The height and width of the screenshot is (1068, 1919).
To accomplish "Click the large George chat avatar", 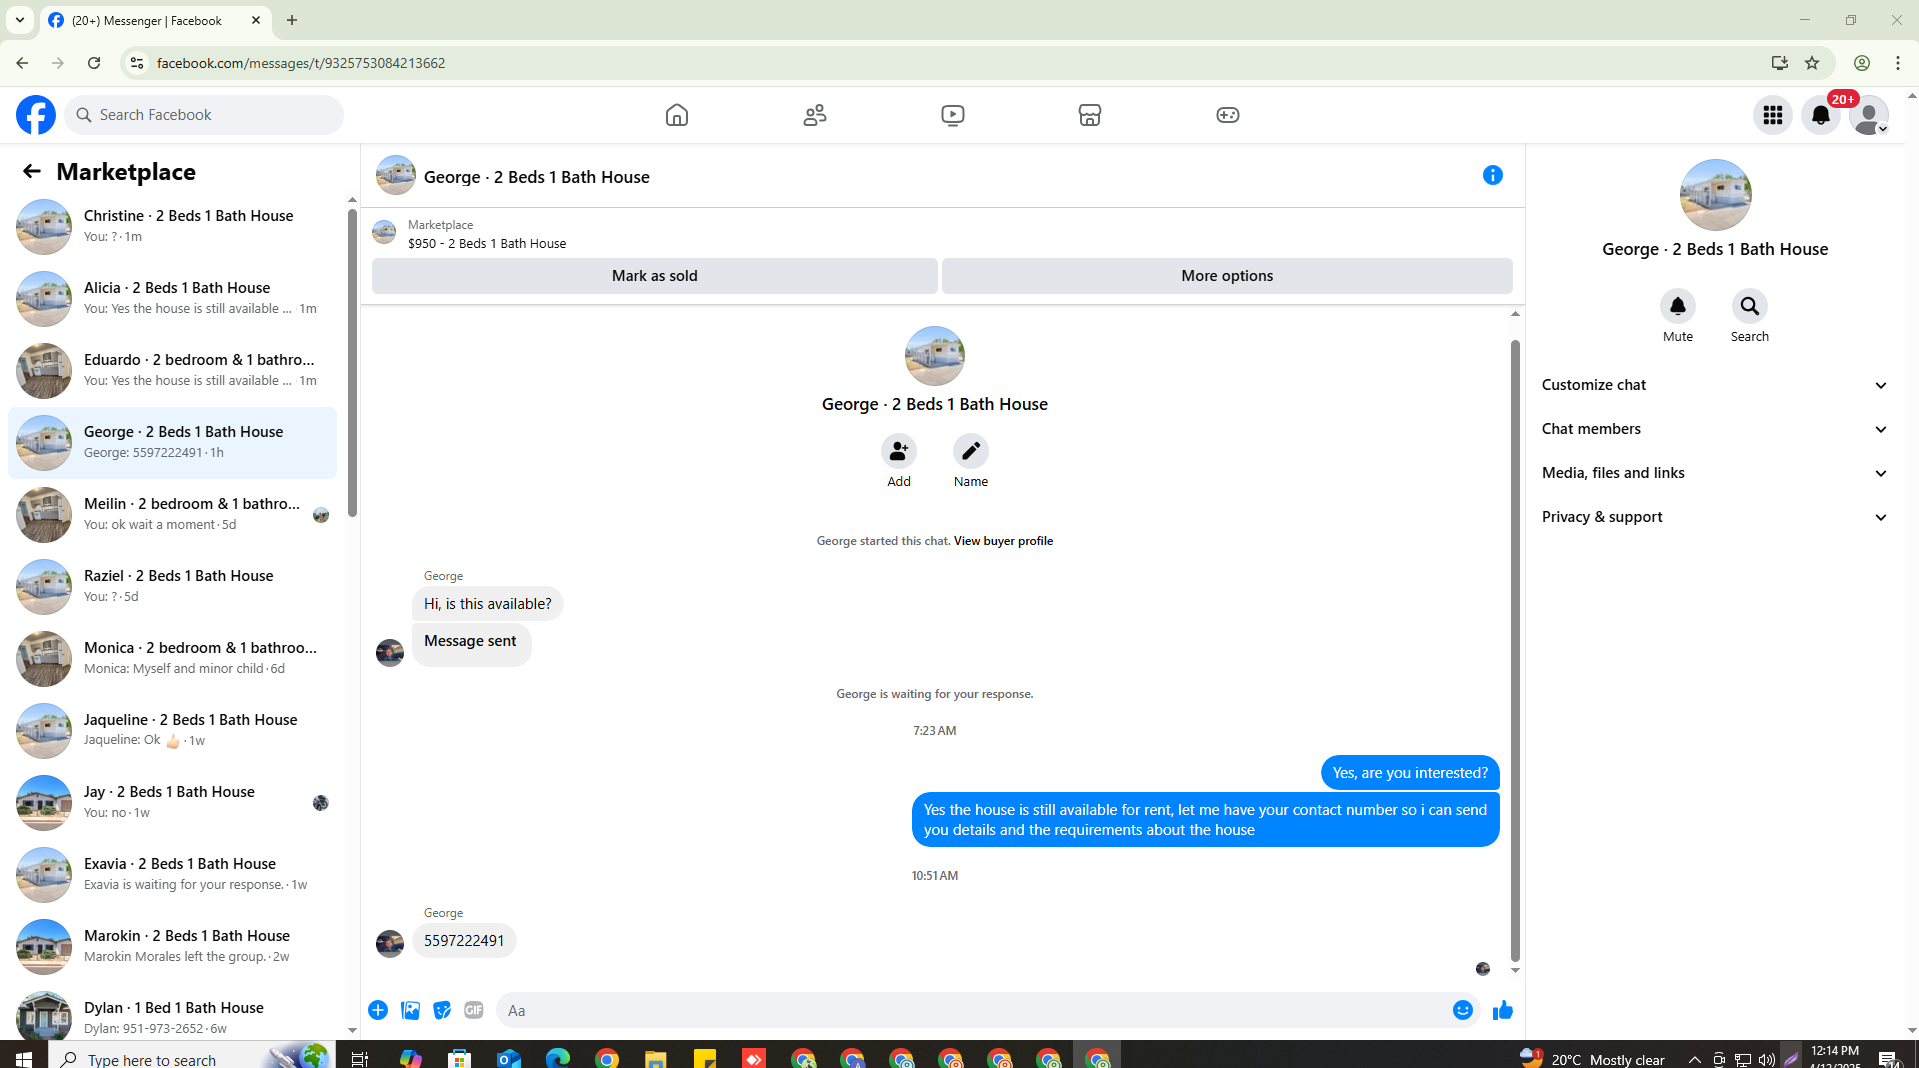I will (934, 356).
